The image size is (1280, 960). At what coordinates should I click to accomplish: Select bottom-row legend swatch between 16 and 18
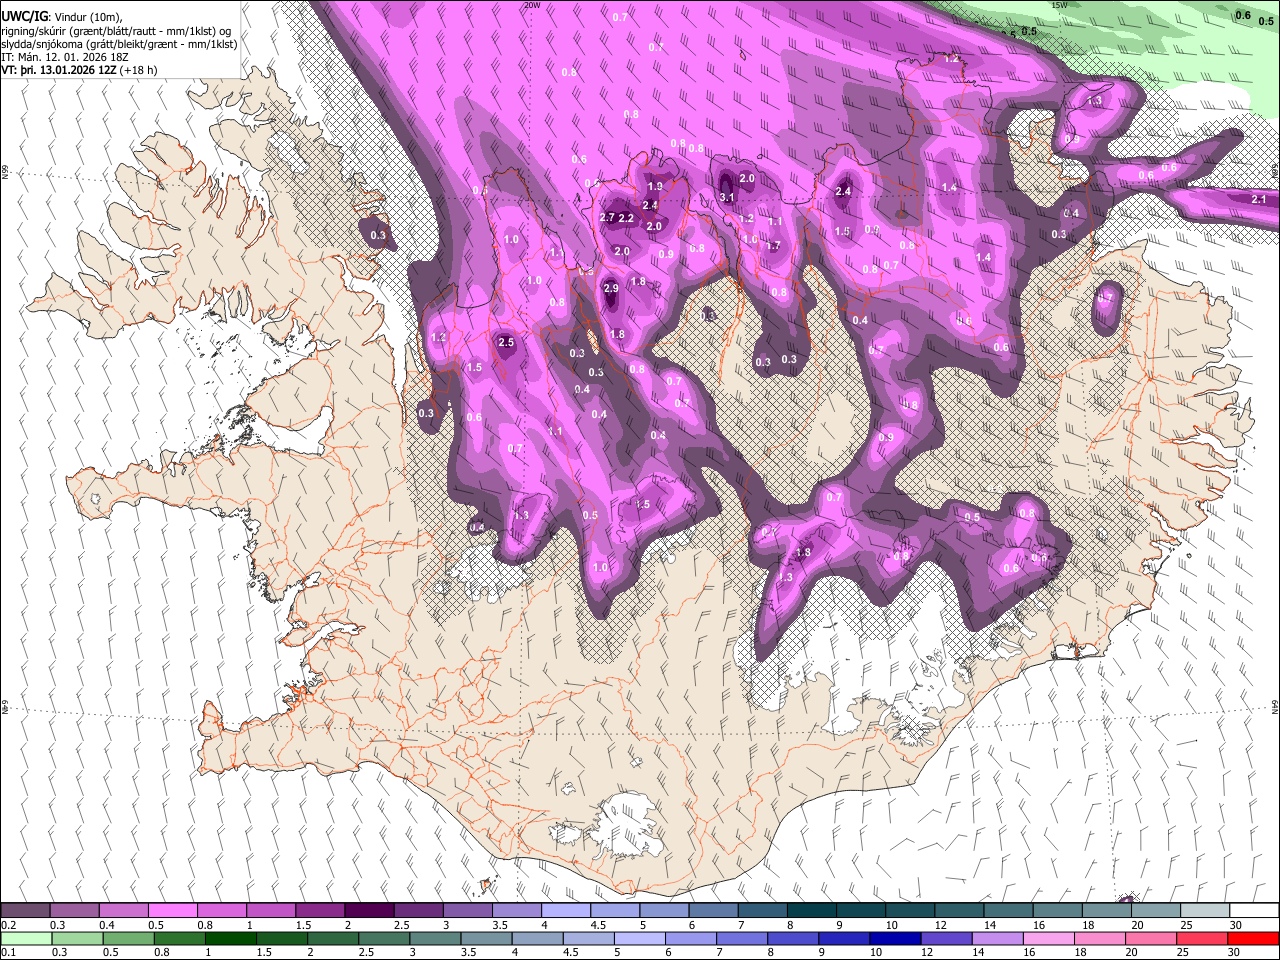[x=1050, y=938]
